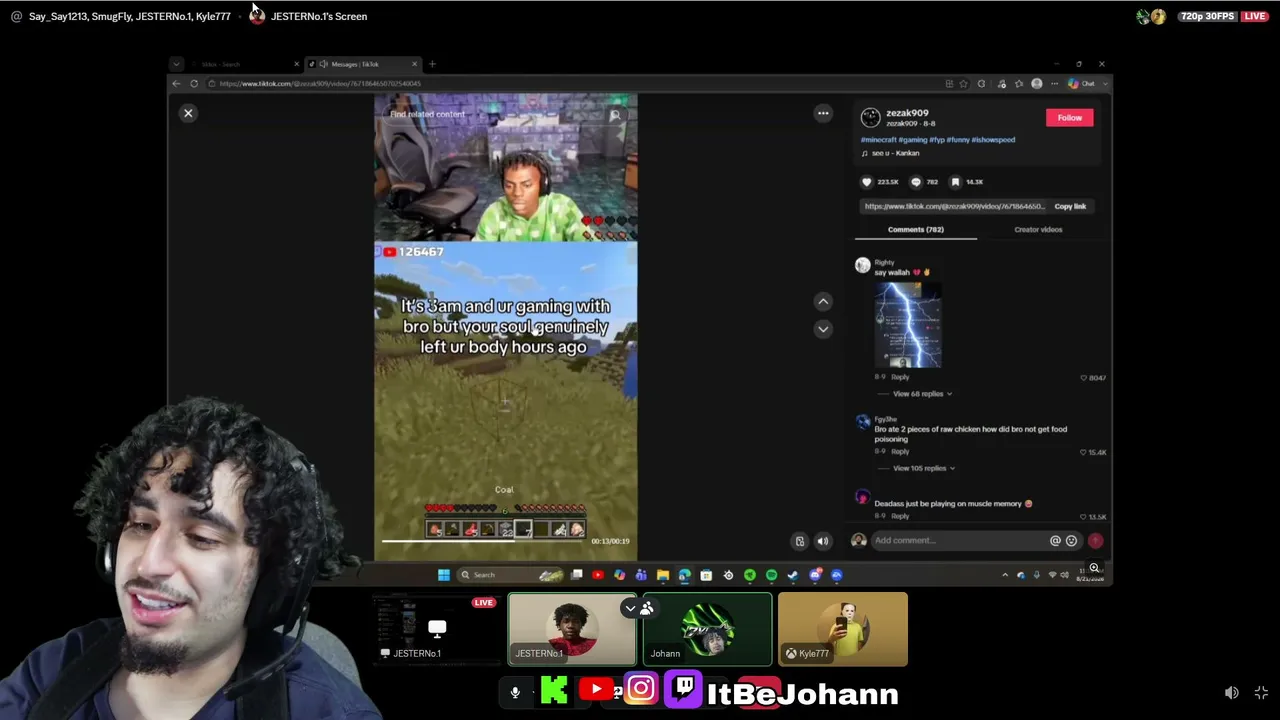The width and height of the screenshot is (1280, 720).
Task: Open zezak909 username link
Action: click(x=907, y=113)
